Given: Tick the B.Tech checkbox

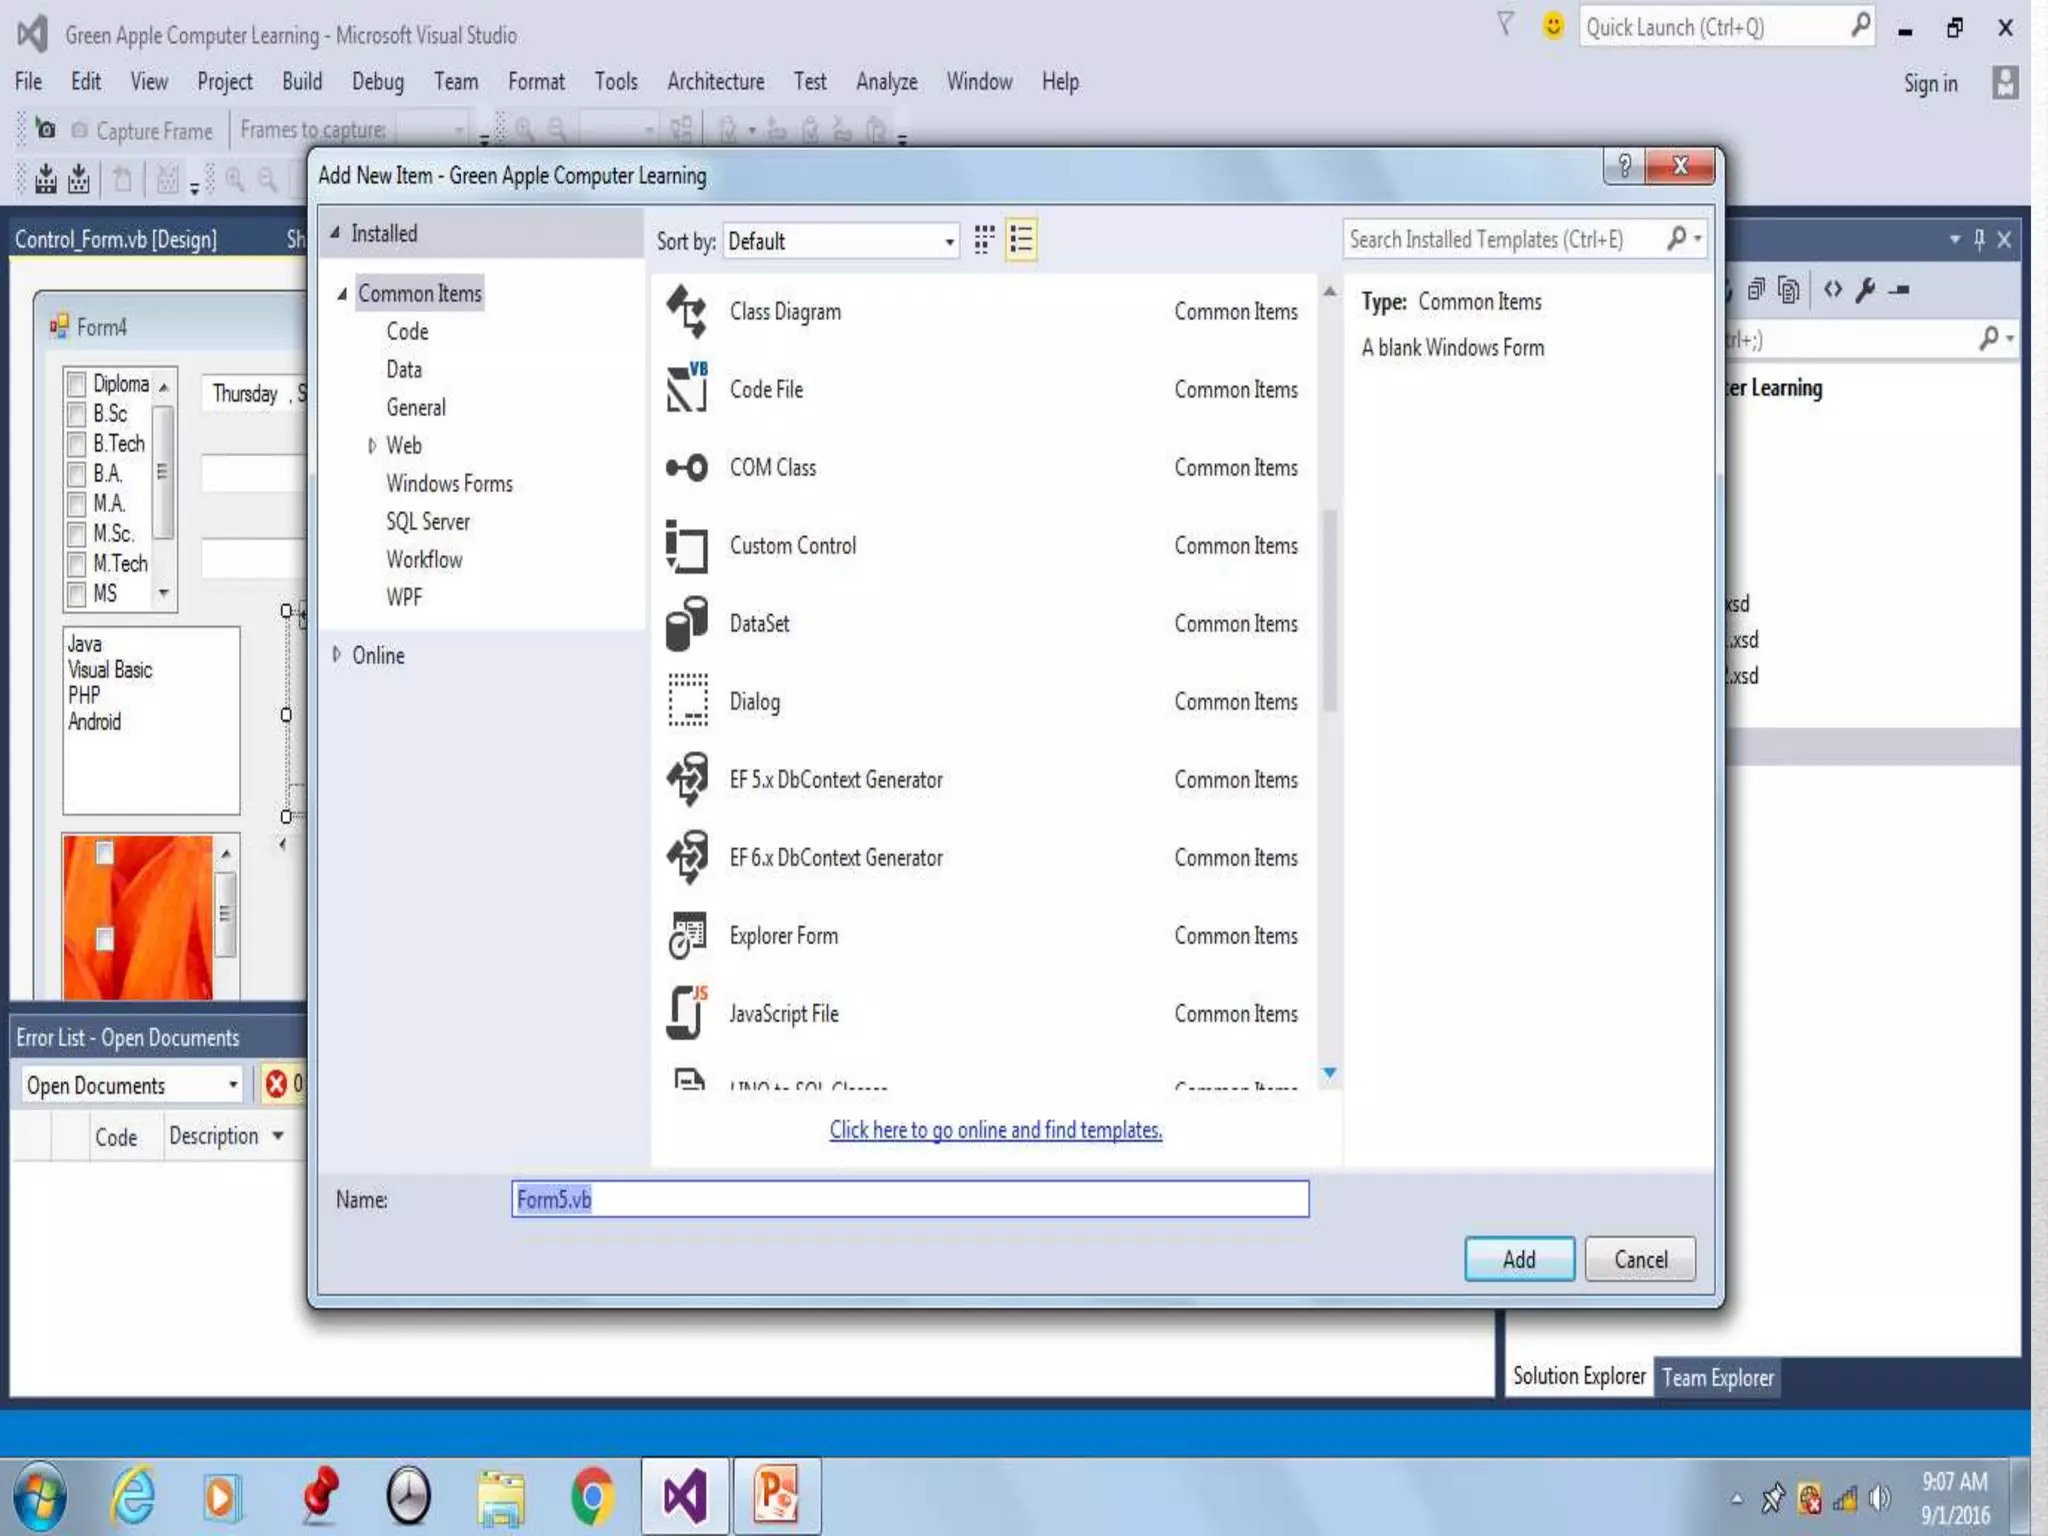Looking at the screenshot, I should [x=76, y=444].
